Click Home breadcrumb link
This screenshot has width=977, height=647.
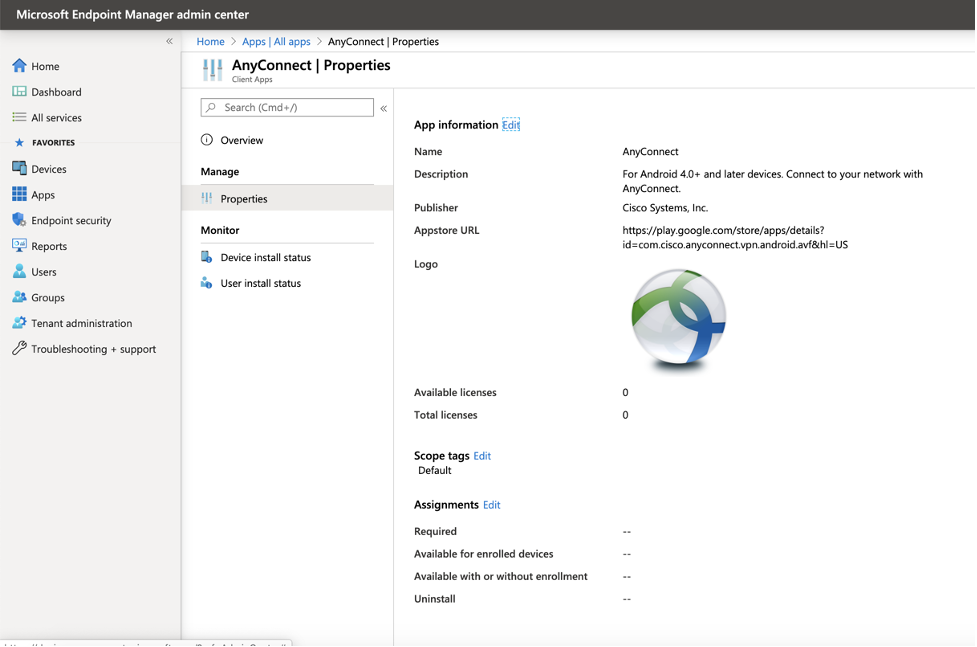(x=211, y=41)
